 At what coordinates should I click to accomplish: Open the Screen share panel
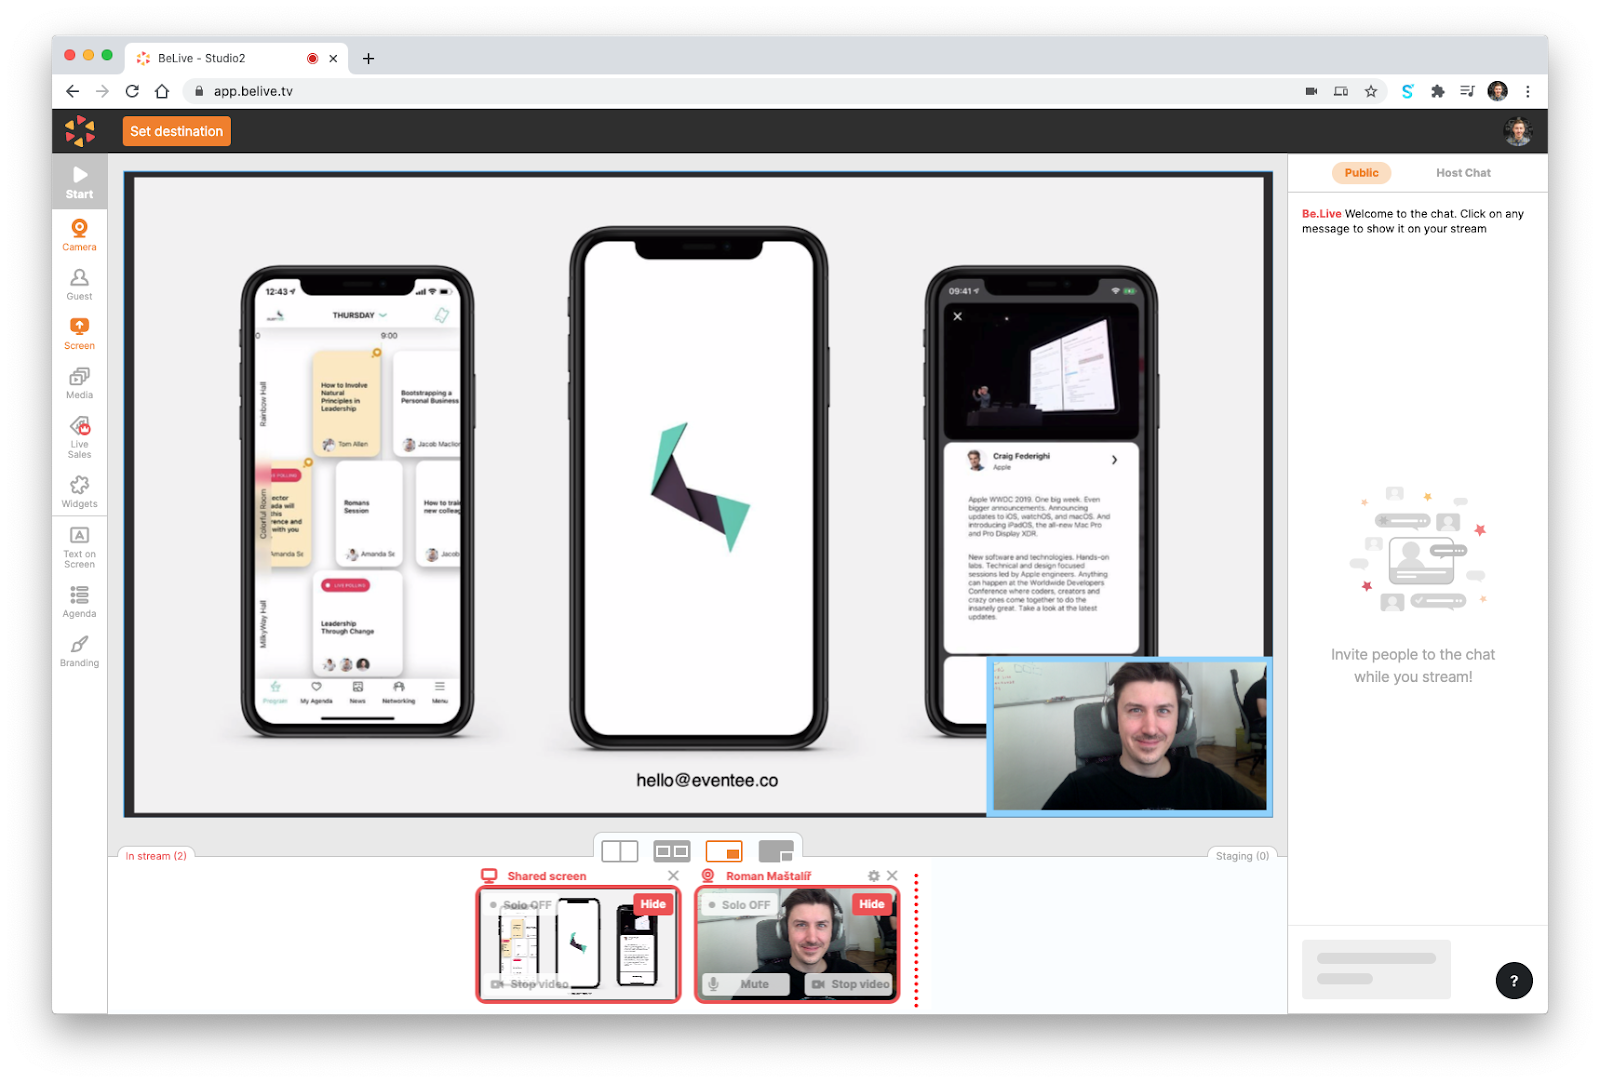click(x=79, y=334)
